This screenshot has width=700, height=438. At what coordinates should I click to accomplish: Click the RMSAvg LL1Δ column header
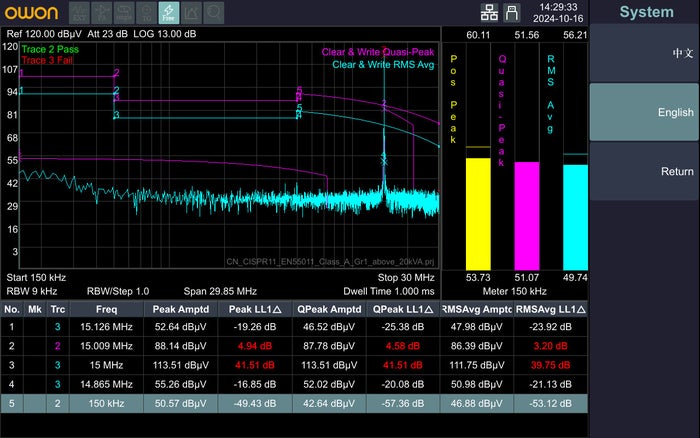550,309
